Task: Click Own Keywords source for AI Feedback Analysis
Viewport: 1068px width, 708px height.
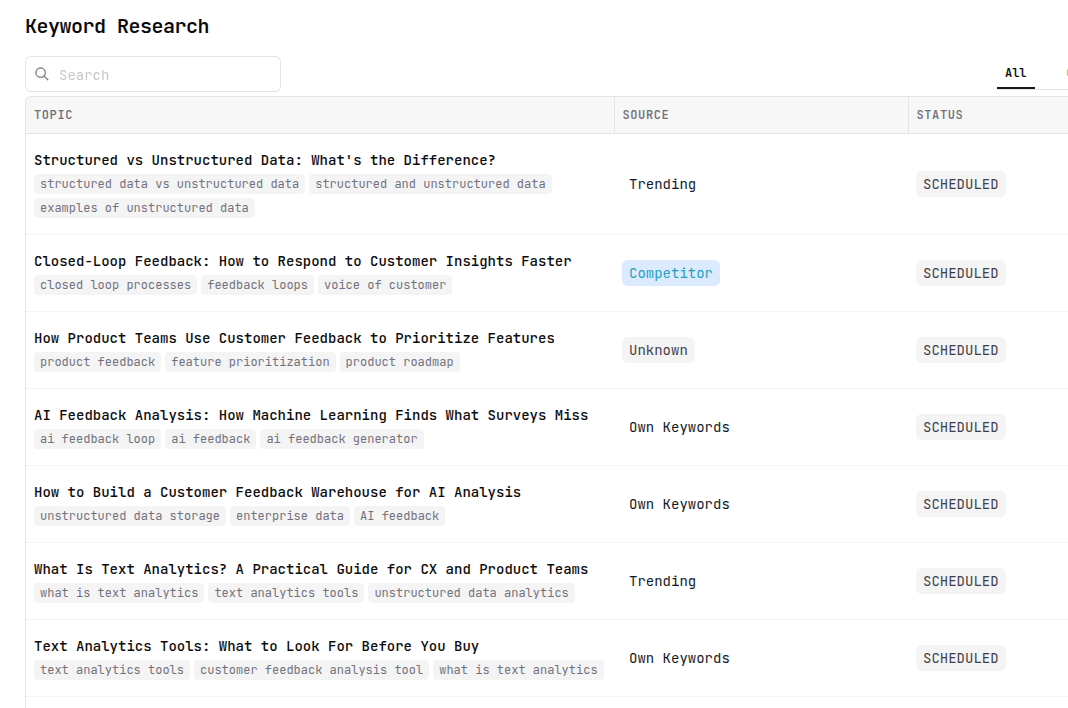Action: click(679, 427)
